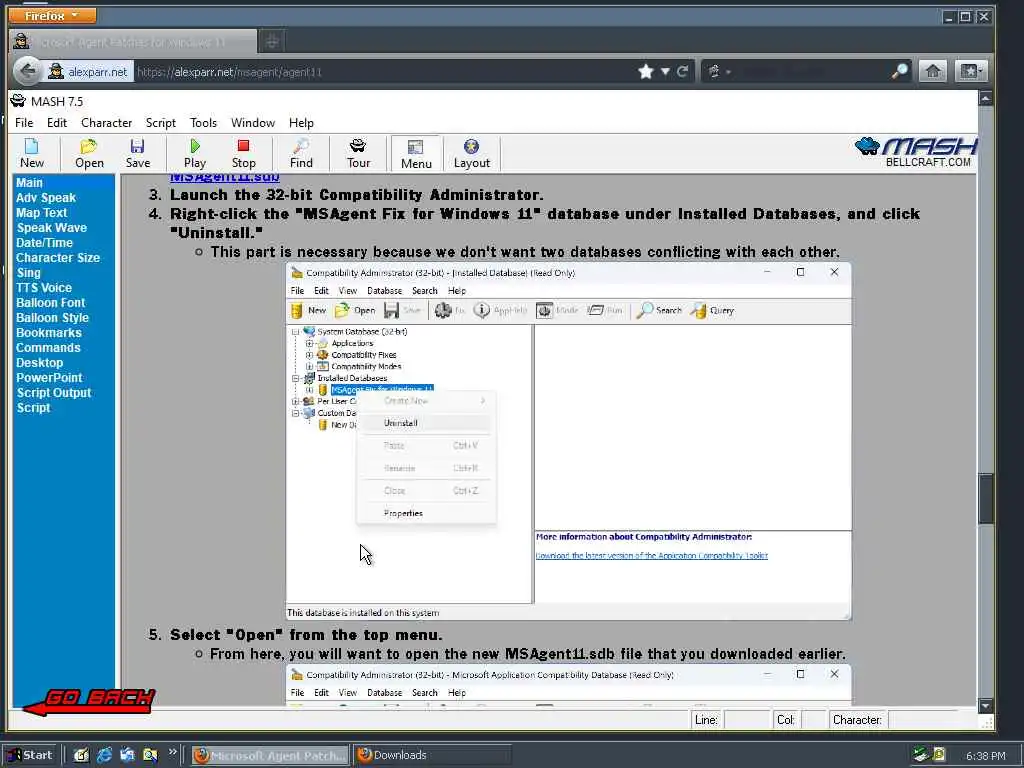The width and height of the screenshot is (1024, 768).
Task: Open the Help menu in MASH
Action: click(301, 123)
